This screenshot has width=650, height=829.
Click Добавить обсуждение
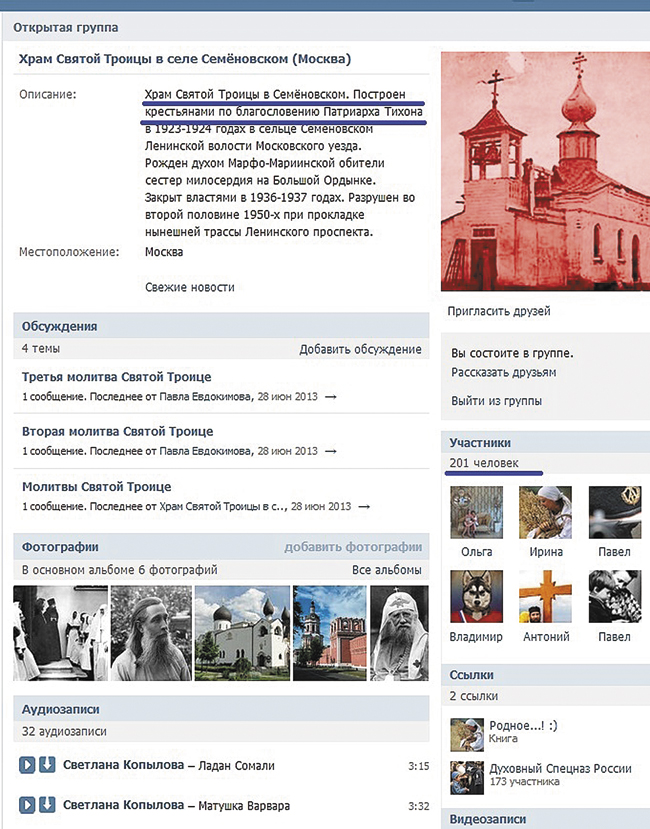click(x=360, y=349)
